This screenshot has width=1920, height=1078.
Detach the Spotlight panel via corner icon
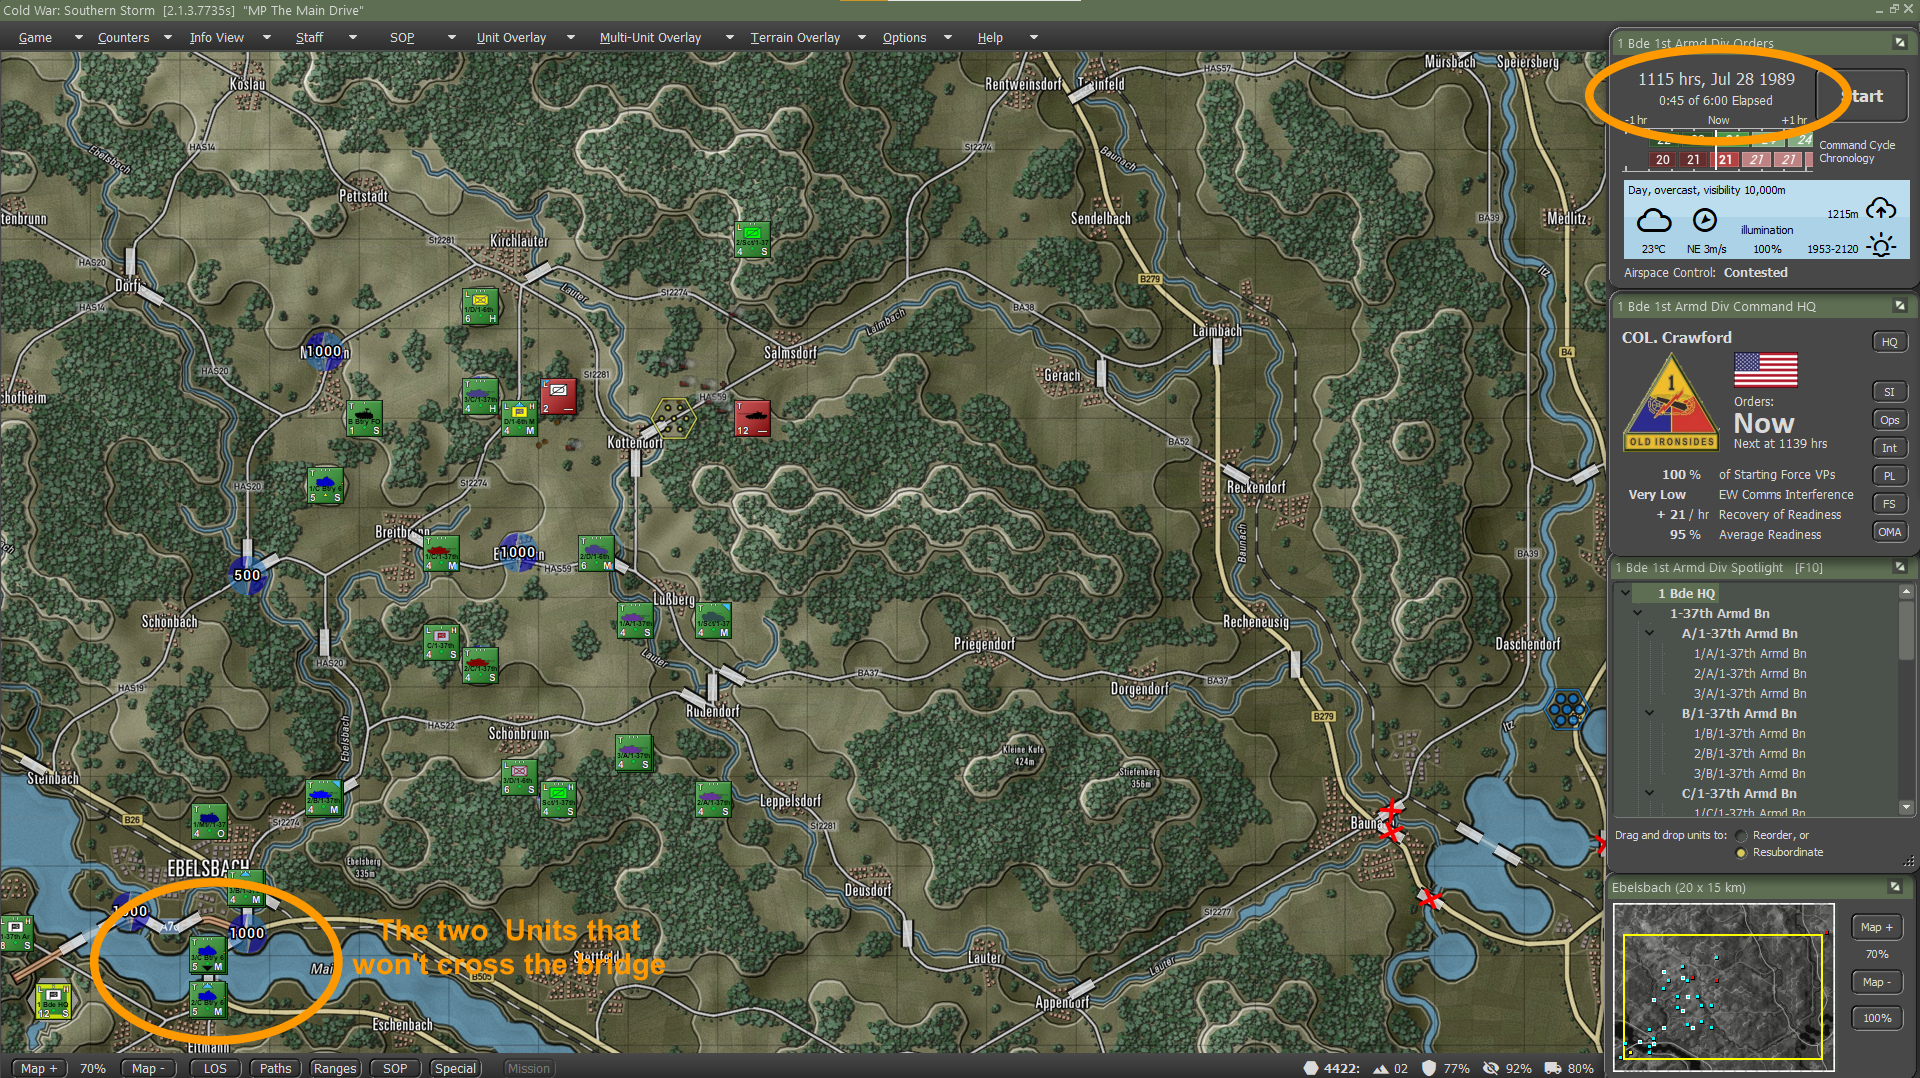click(x=1899, y=567)
